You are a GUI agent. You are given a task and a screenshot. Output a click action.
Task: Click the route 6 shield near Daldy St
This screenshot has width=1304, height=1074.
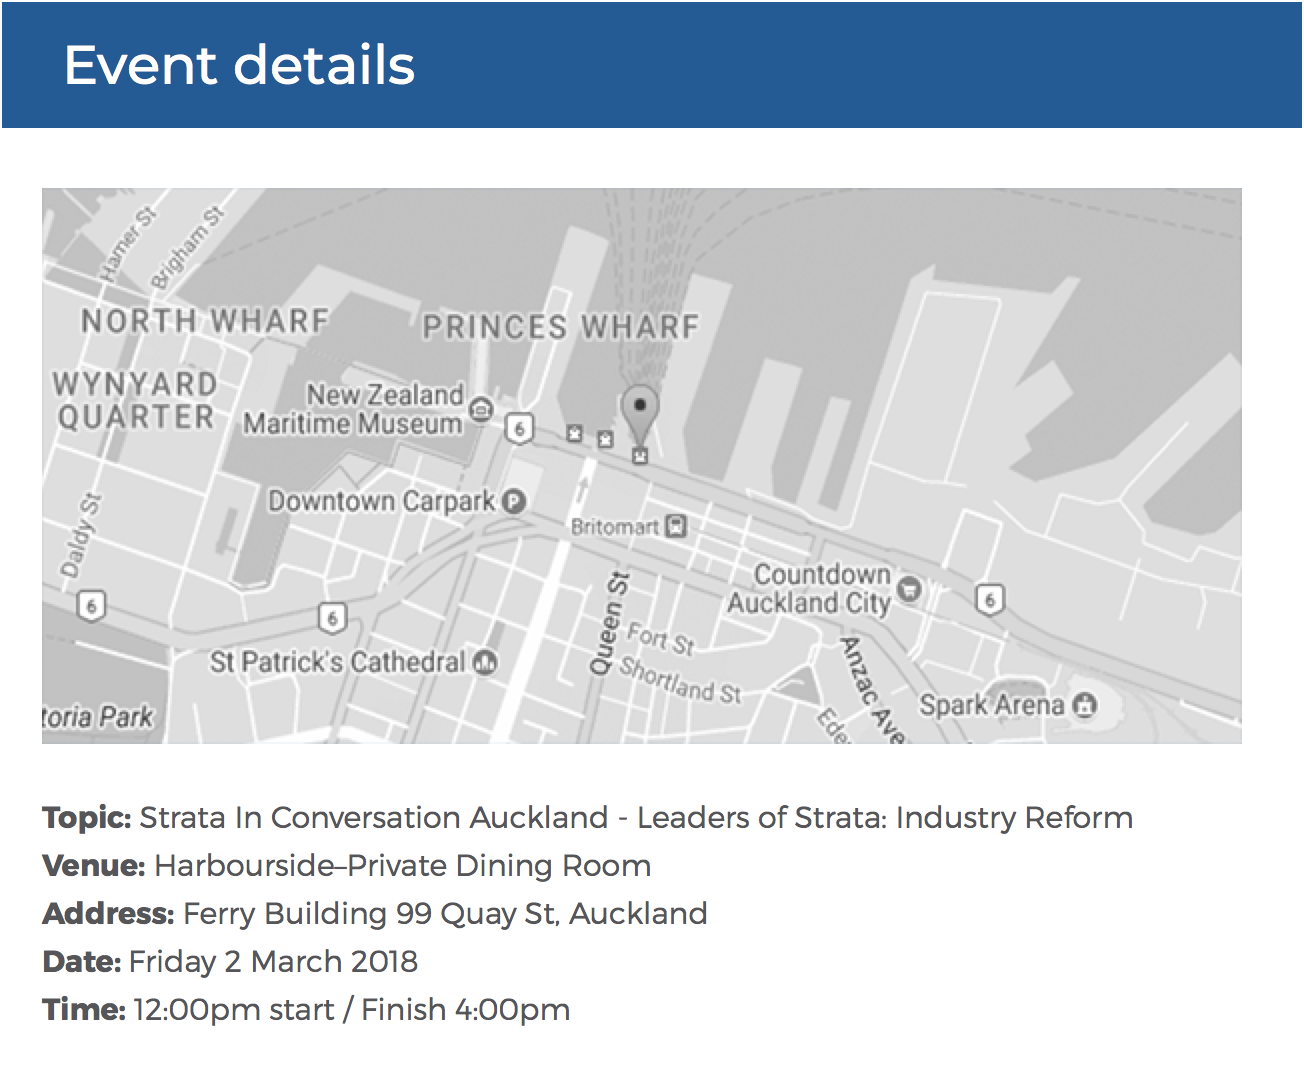point(91,606)
